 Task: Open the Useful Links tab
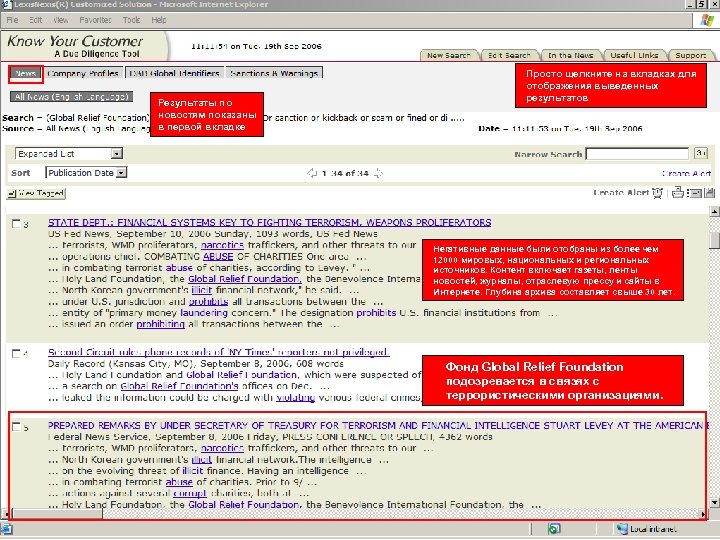[x=634, y=55]
